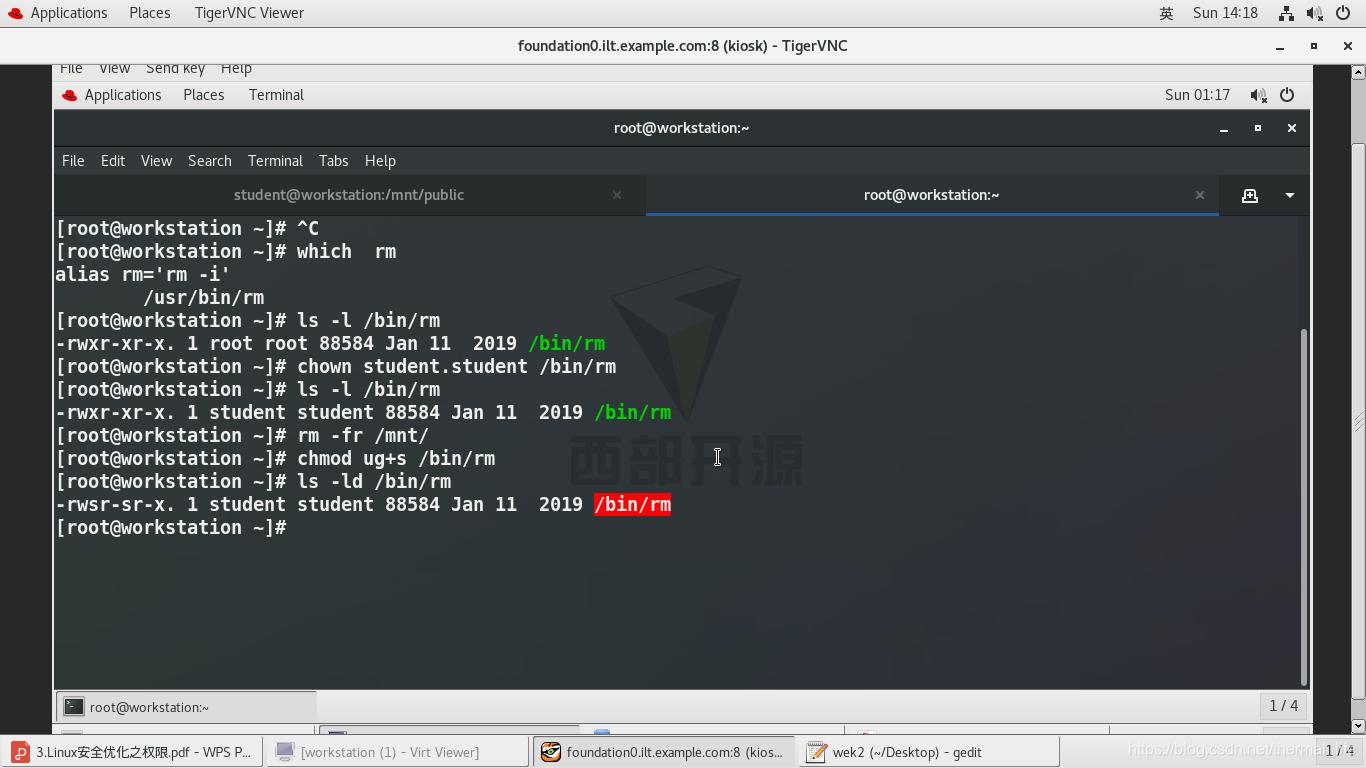Click TigerVNC Viewer in host top bar

(x=249, y=13)
